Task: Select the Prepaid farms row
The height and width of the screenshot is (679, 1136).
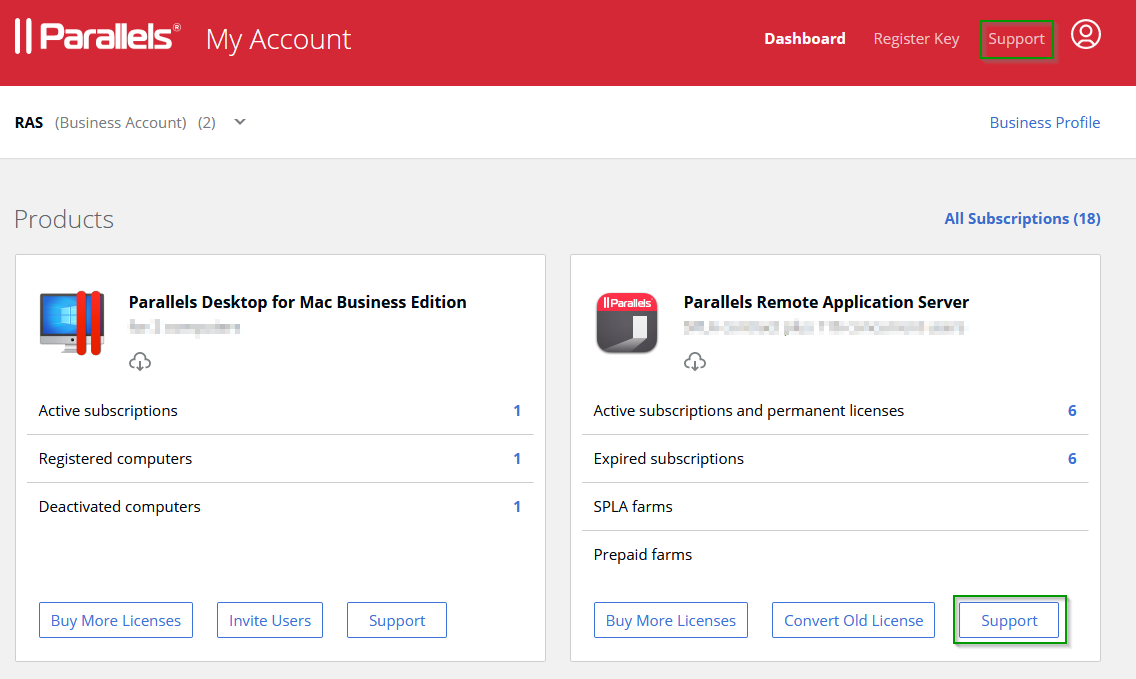Action: (835, 554)
